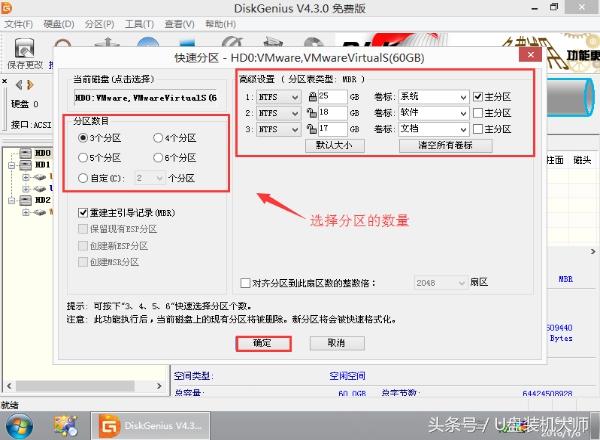Click DiskGenius taskbar button
This screenshot has width=600, height=440.
(150, 426)
